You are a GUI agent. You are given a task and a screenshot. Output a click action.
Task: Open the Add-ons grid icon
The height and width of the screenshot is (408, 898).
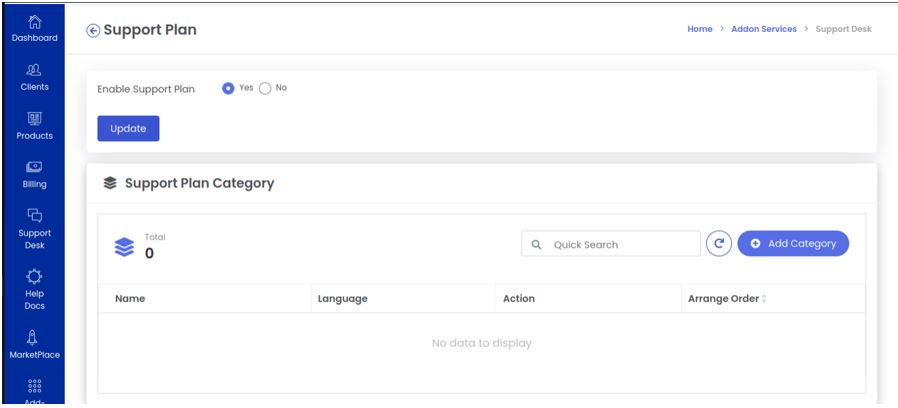(x=34, y=386)
